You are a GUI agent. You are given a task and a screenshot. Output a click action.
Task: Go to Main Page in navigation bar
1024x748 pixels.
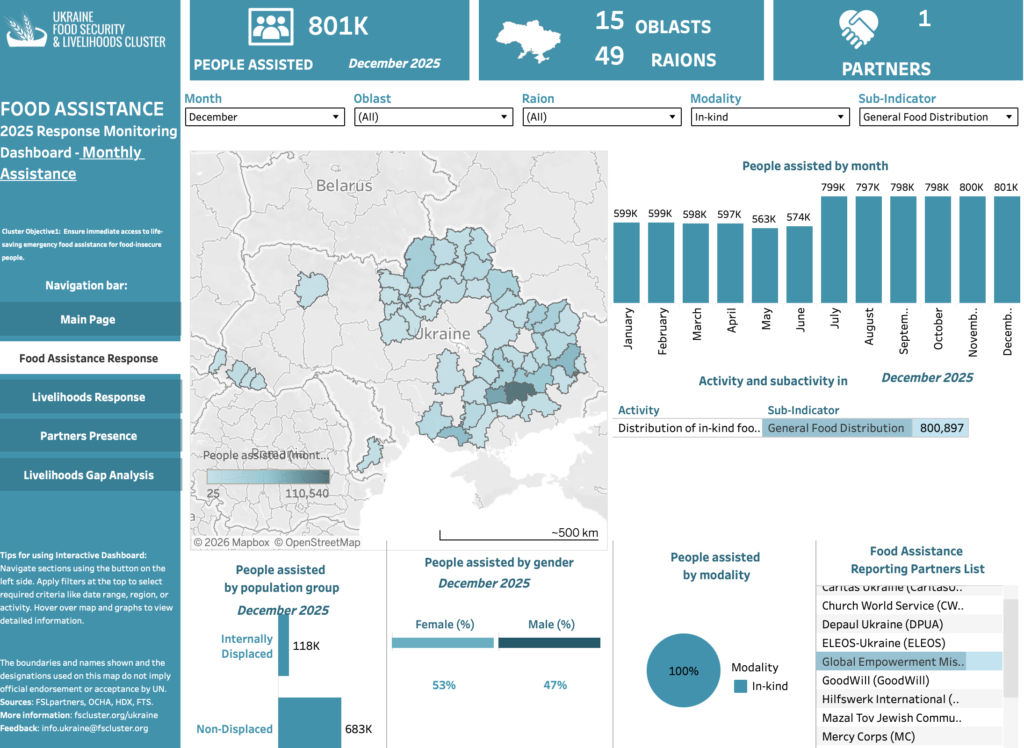point(90,320)
